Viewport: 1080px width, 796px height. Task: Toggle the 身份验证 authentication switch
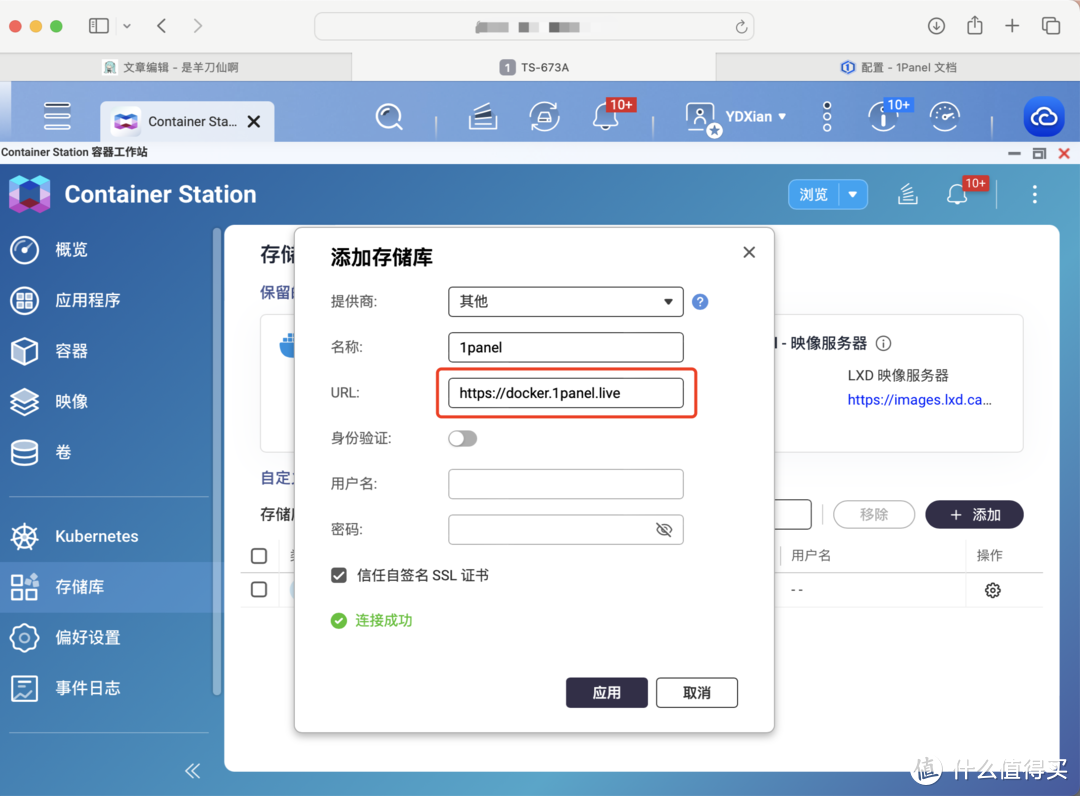coord(463,438)
